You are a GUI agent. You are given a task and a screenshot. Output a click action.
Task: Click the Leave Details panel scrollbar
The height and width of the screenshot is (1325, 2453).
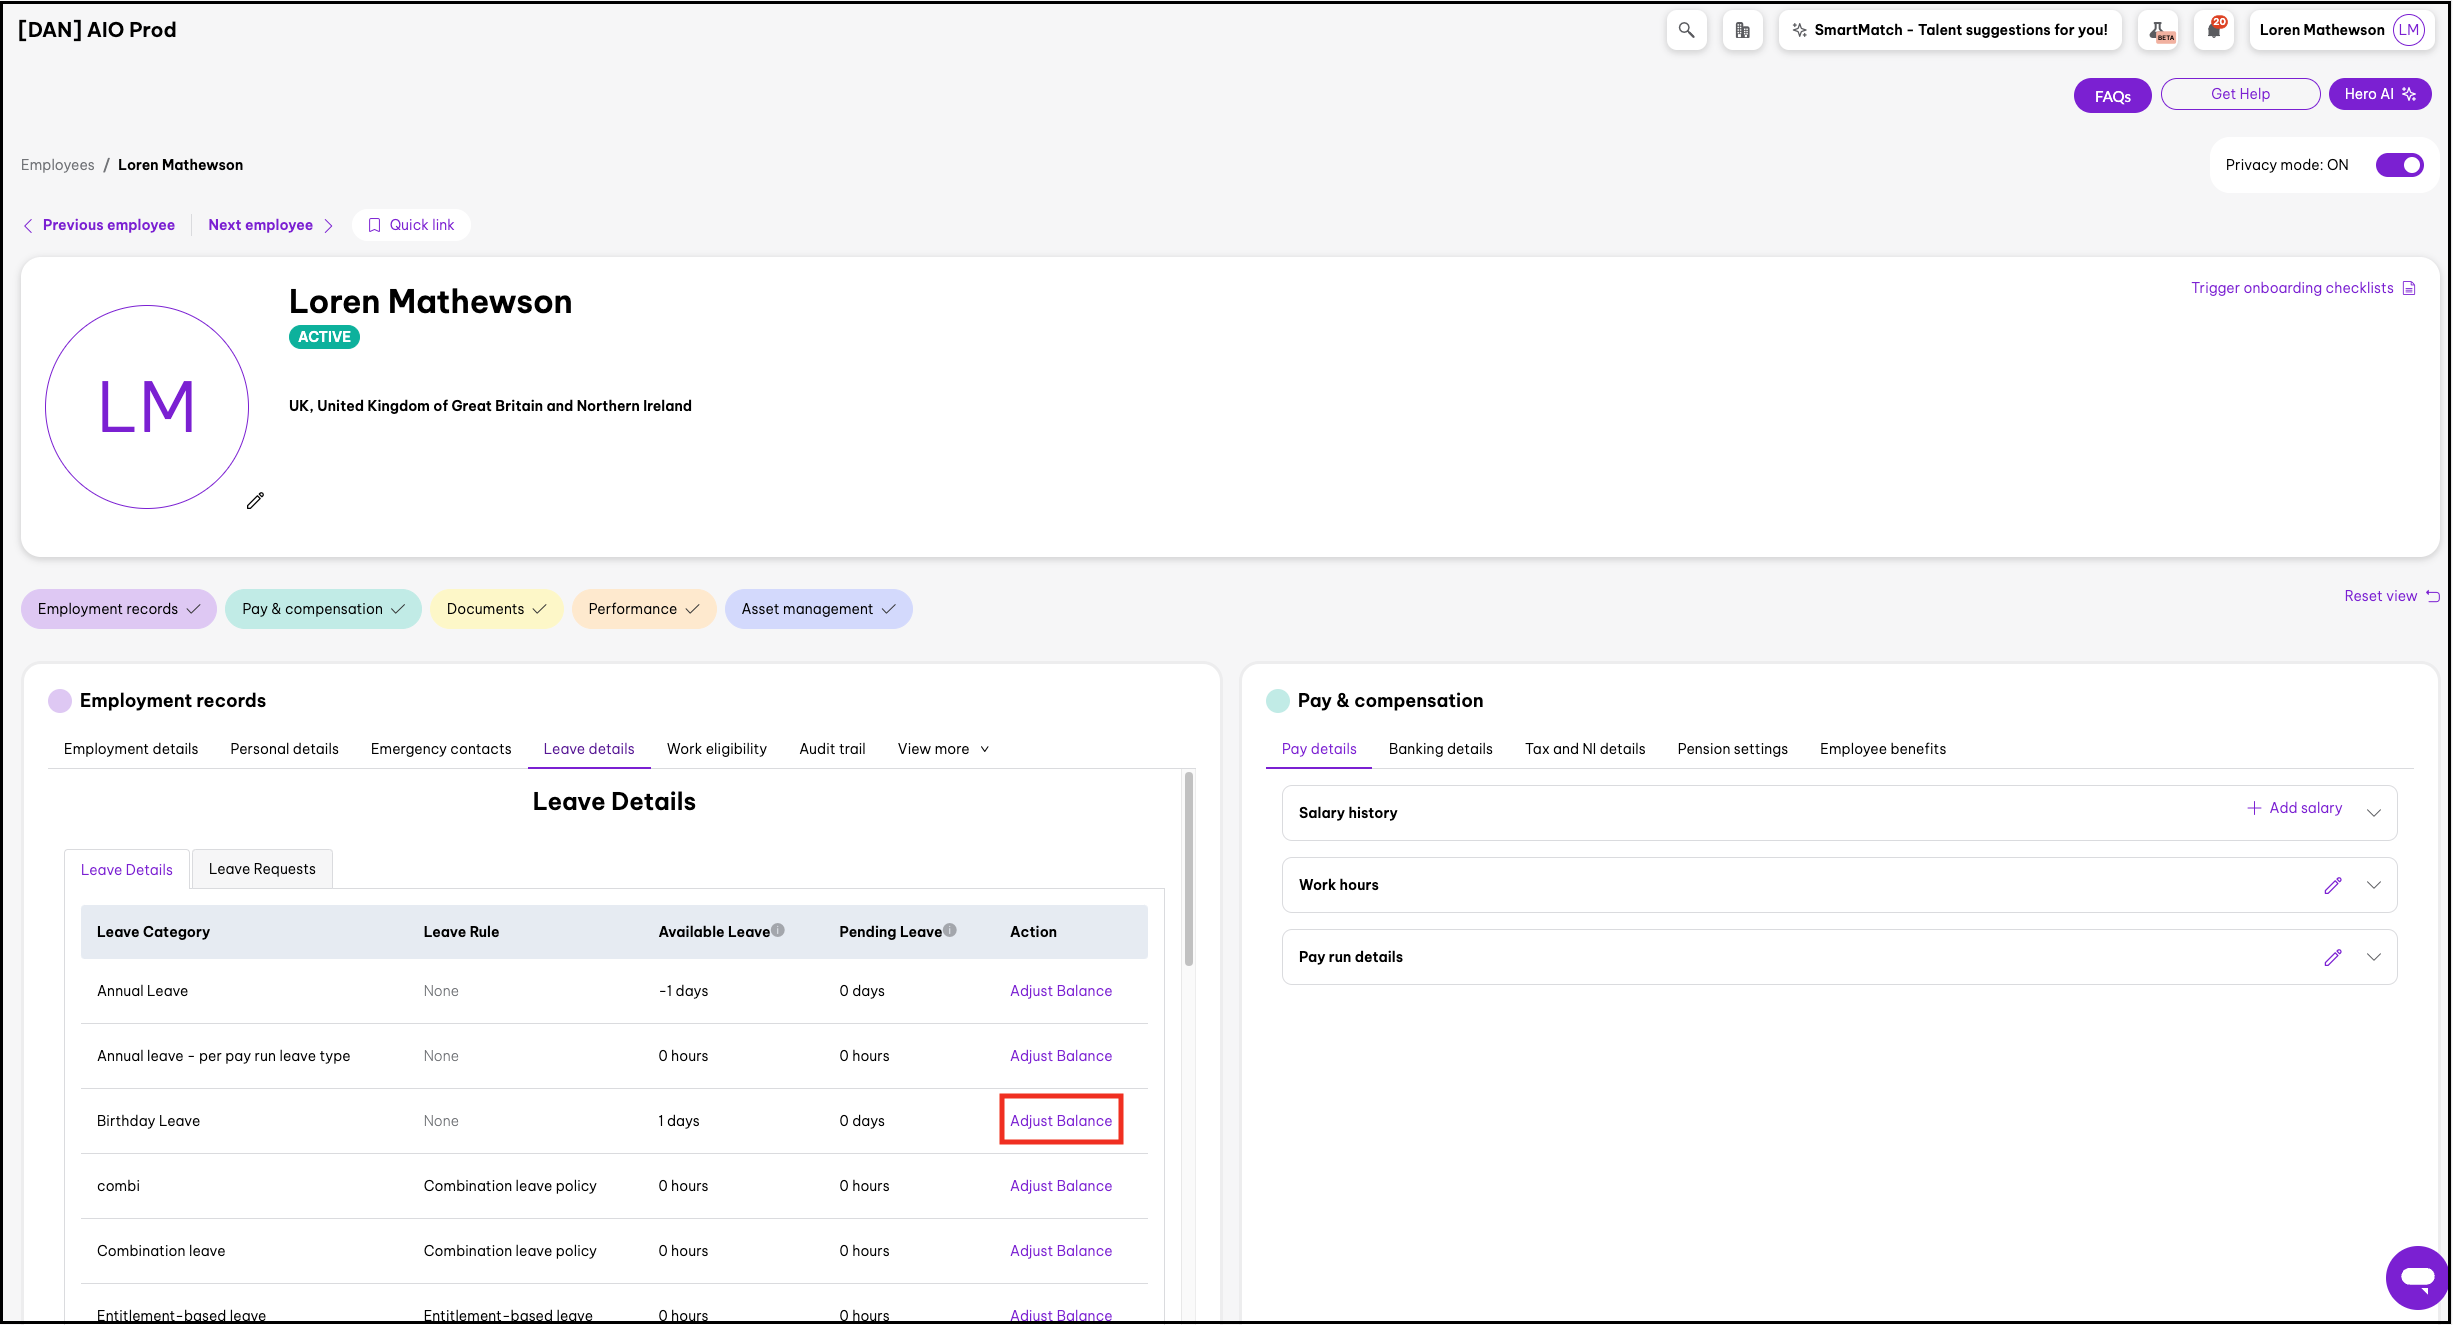point(1188,868)
